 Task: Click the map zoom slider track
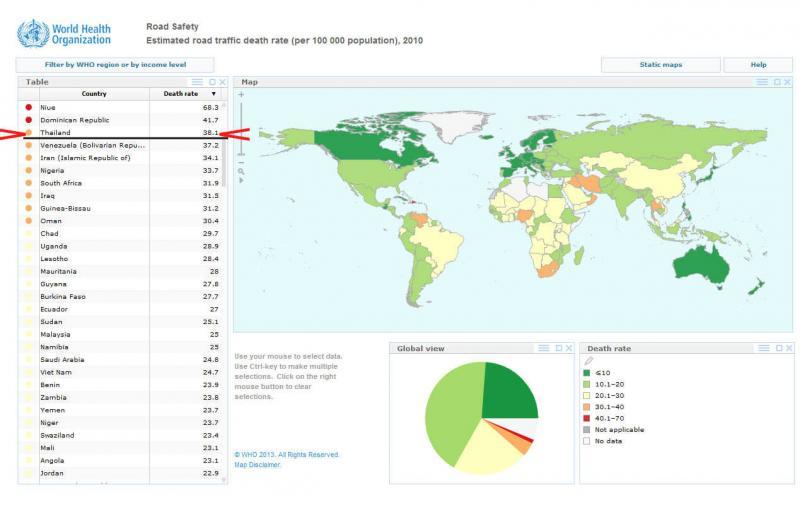pos(241,128)
